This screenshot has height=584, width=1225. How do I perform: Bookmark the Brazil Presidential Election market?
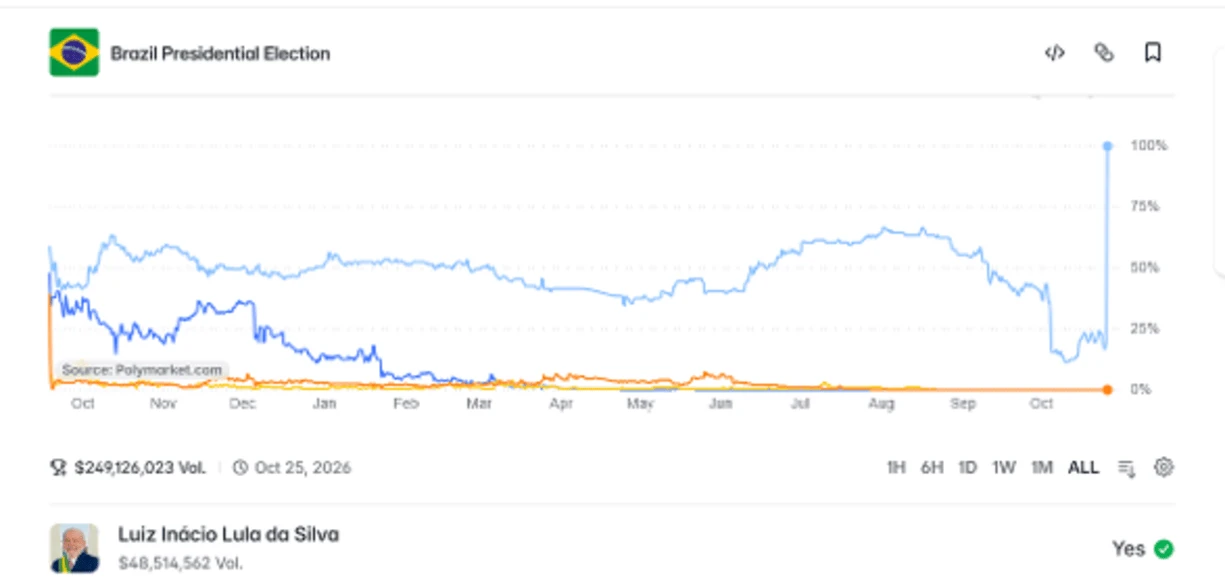tap(1153, 53)
